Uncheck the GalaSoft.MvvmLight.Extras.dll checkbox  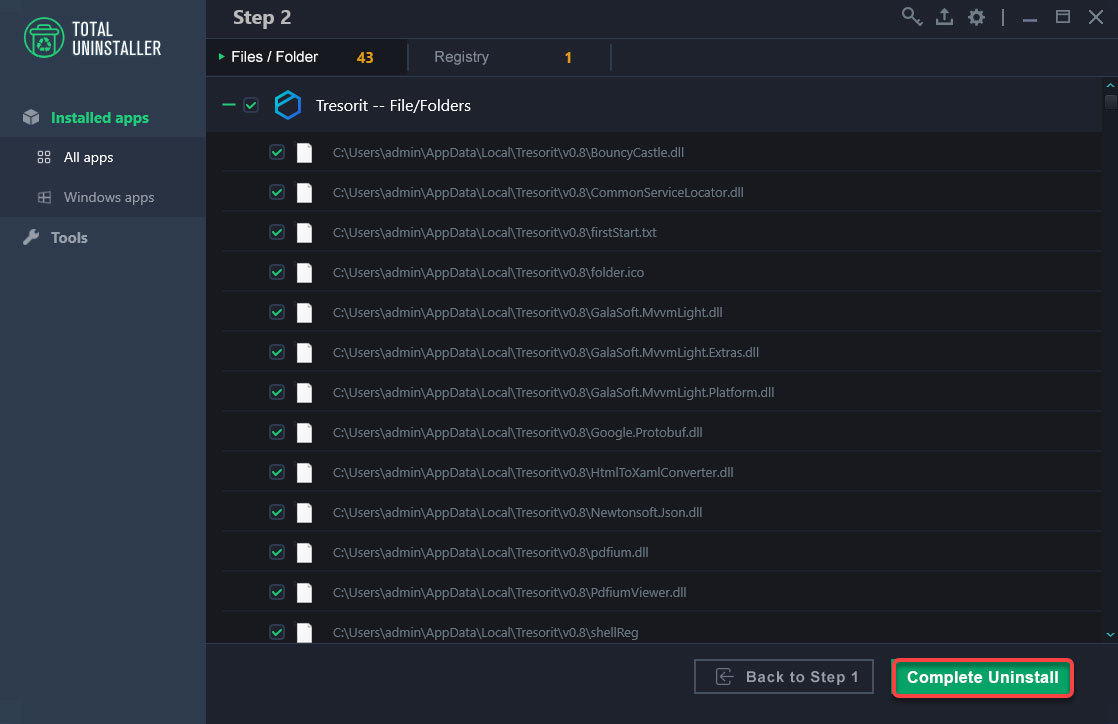click(277, 352)
